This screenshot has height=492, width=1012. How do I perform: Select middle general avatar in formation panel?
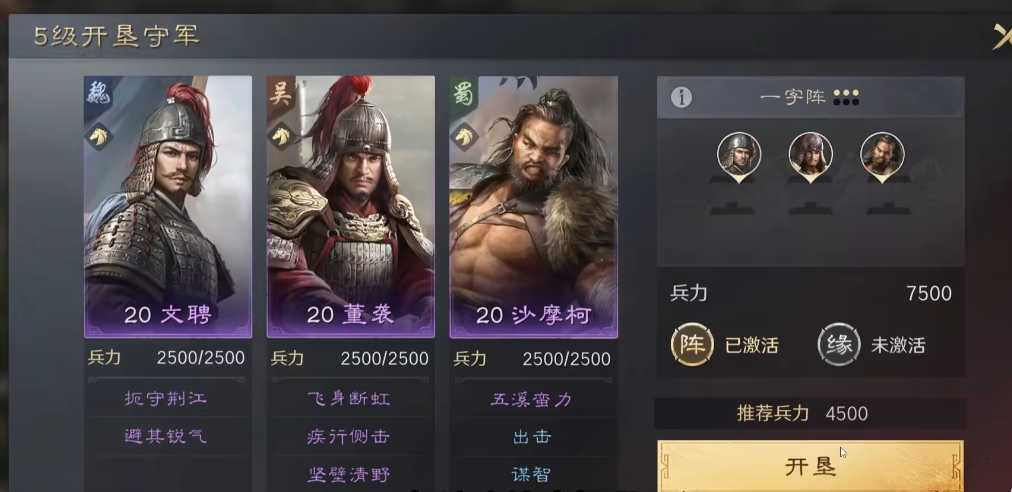click(811, 156)
